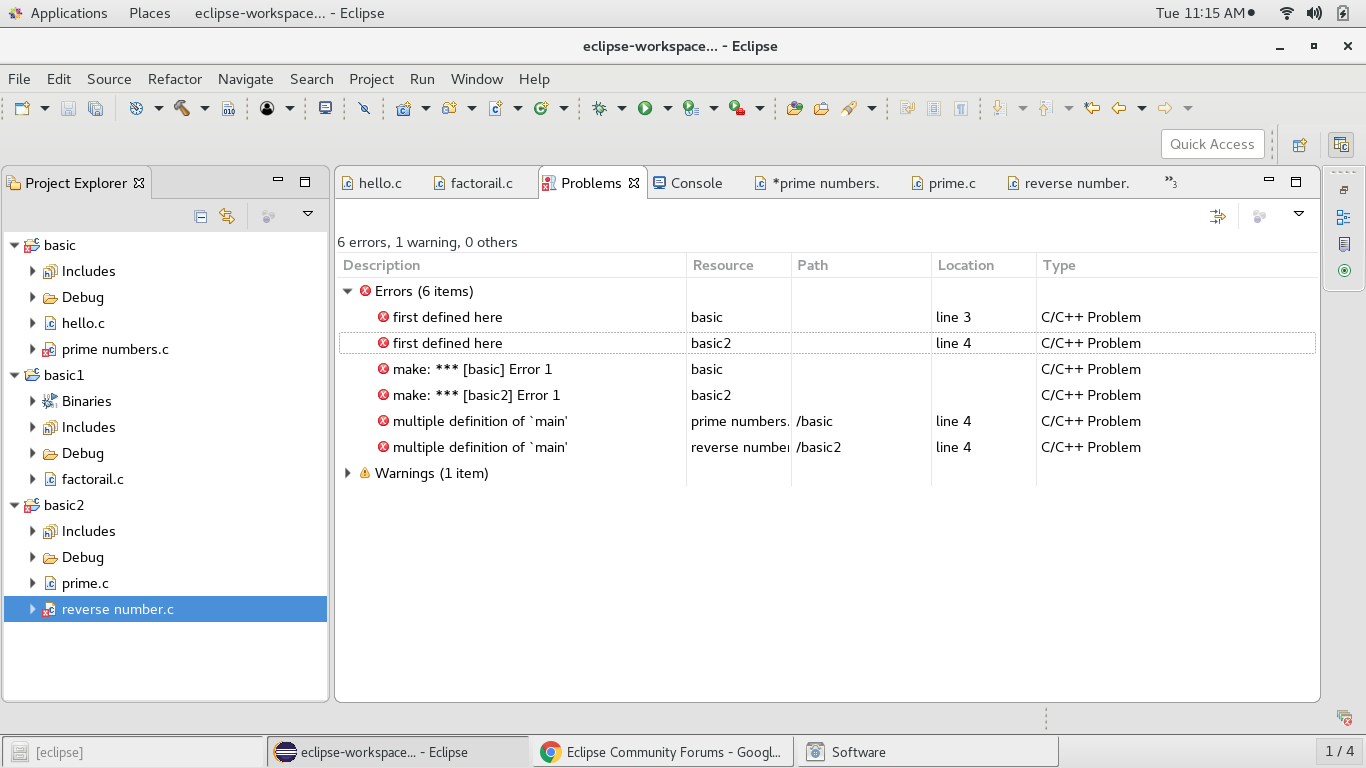1366x768 pixels.
Task: Open the Back history dropdown arrow
Action: (x=1141, y=108)
